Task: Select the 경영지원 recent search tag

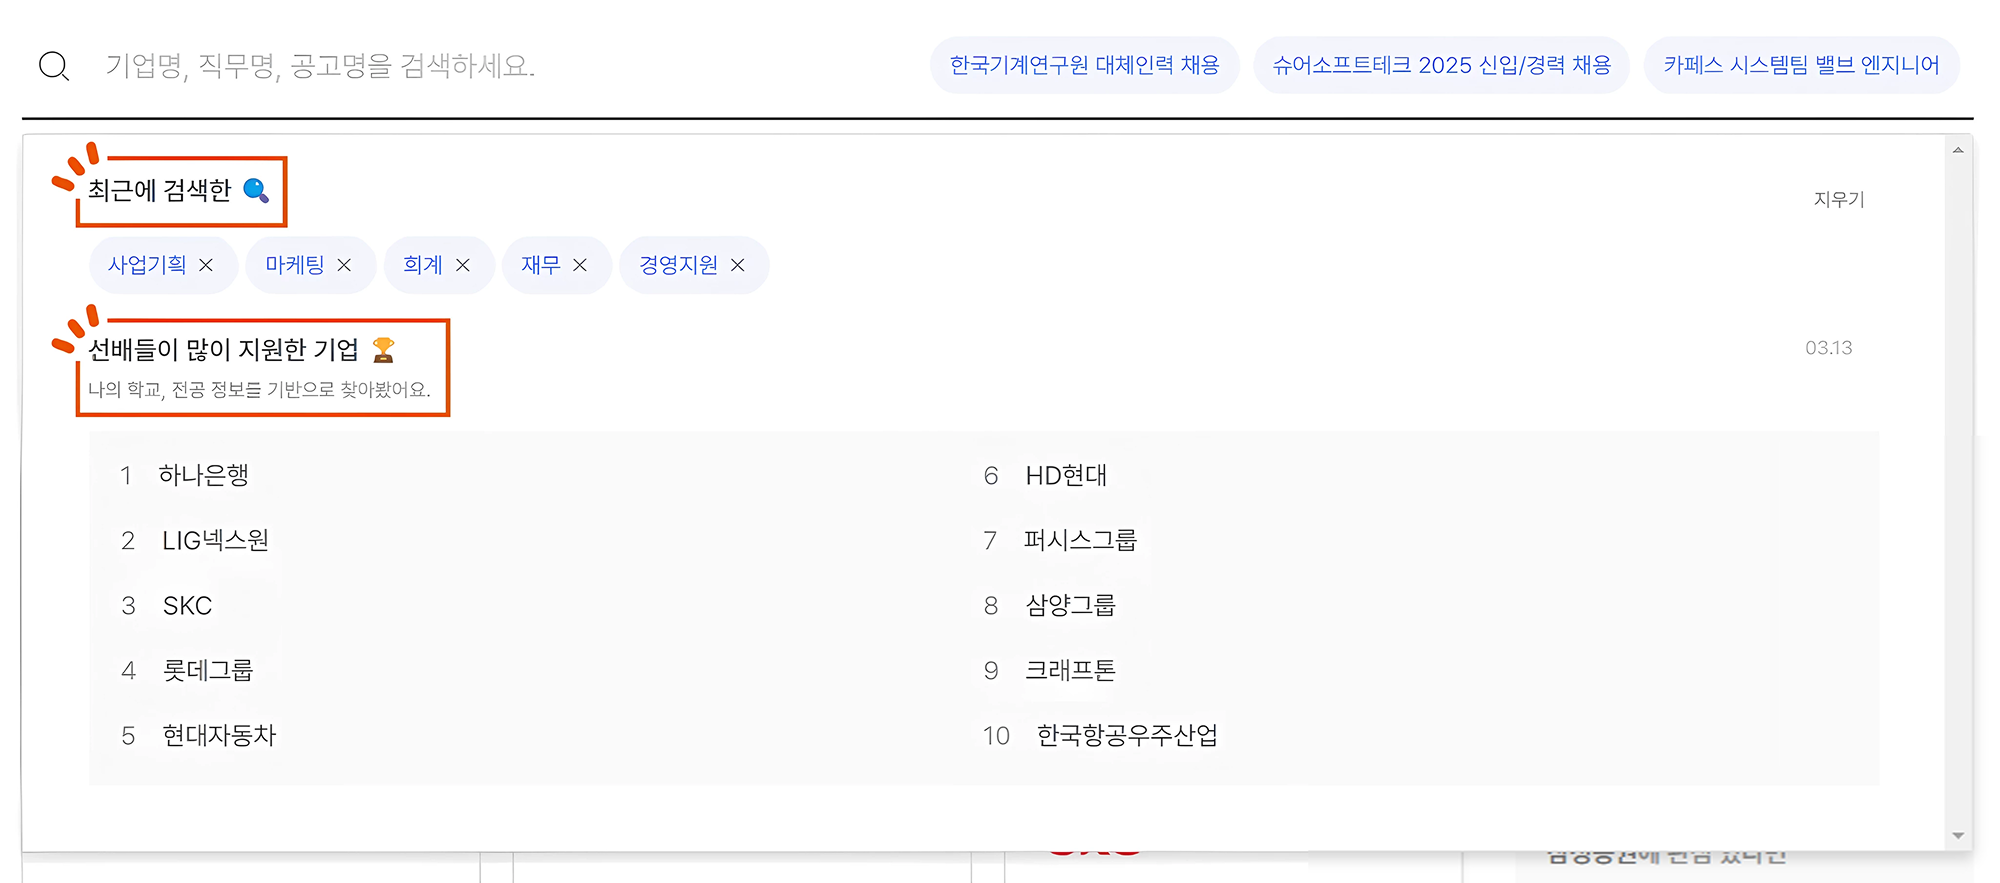Action: [678, 265]
